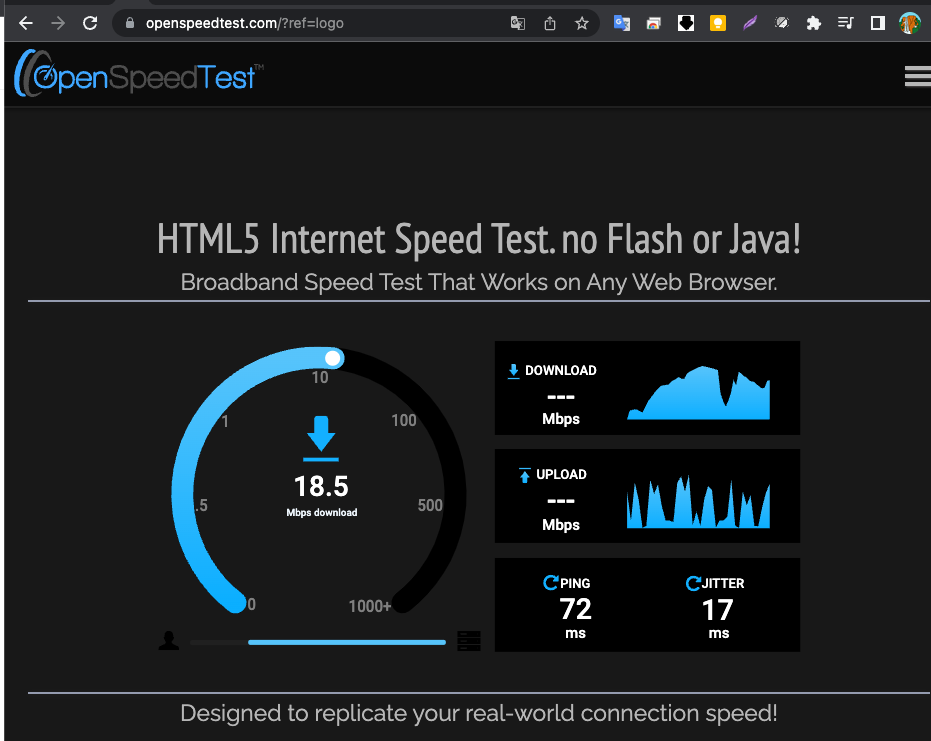Image resolution: width=931 pixels, height=741 pixels.
Task: Open the Google Translate extension
Action: click(x=622, y=23)
